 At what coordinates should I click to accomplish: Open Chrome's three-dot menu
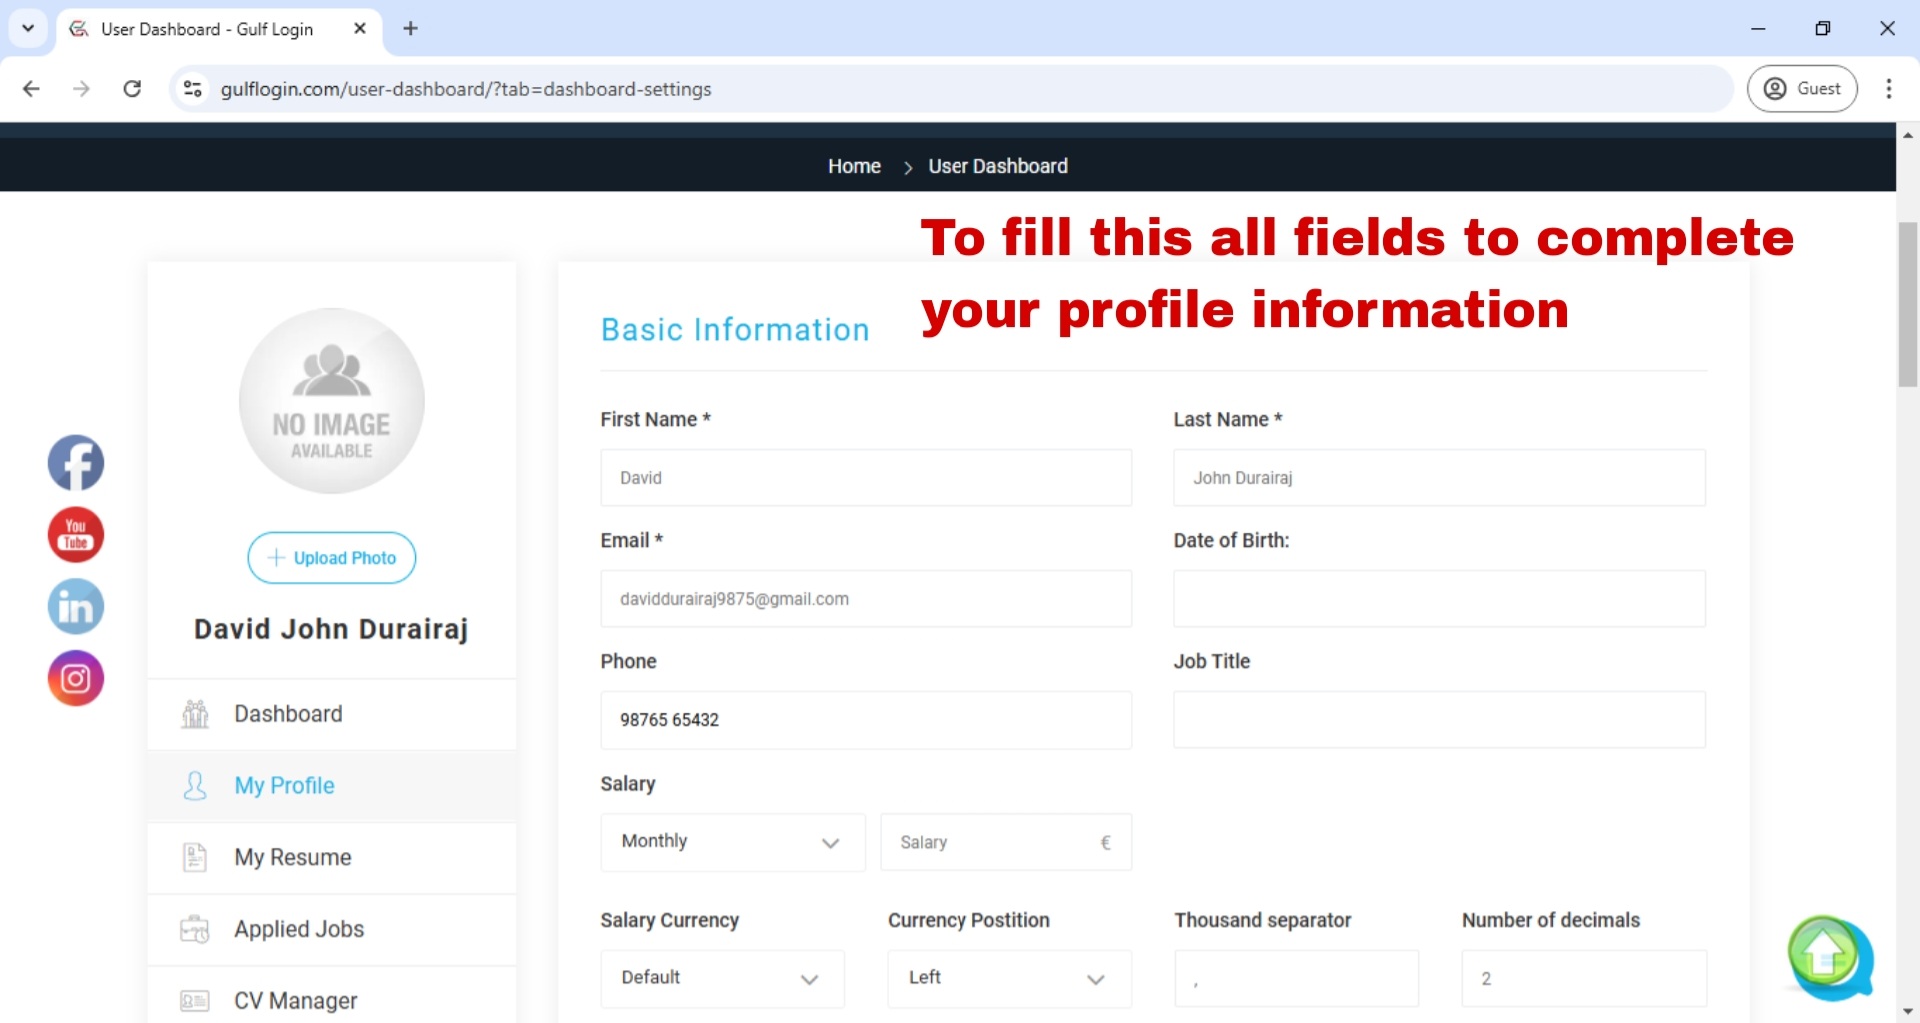click(1890, 88)
